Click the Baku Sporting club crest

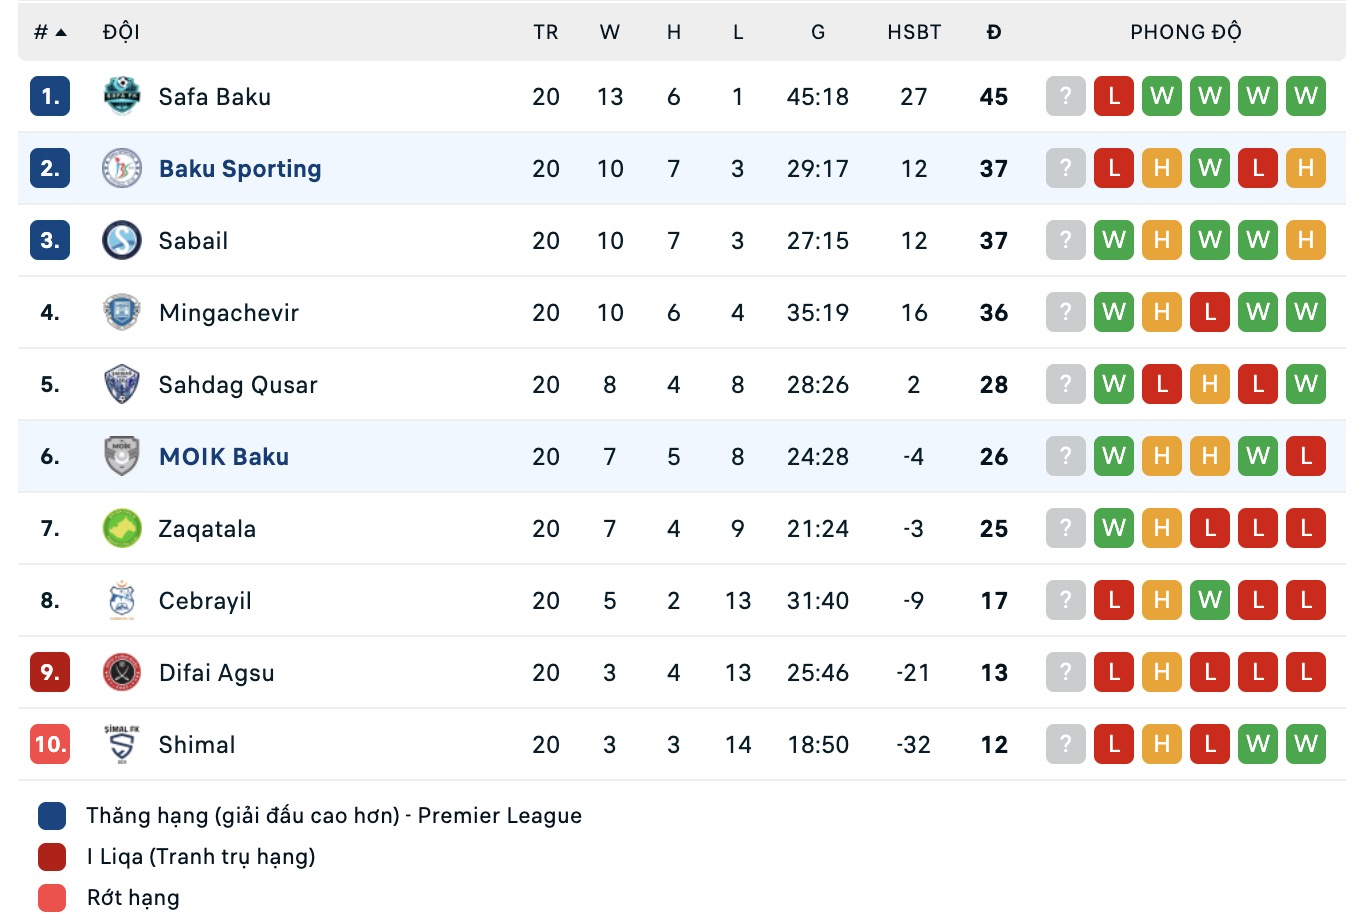tap(122, 169)
